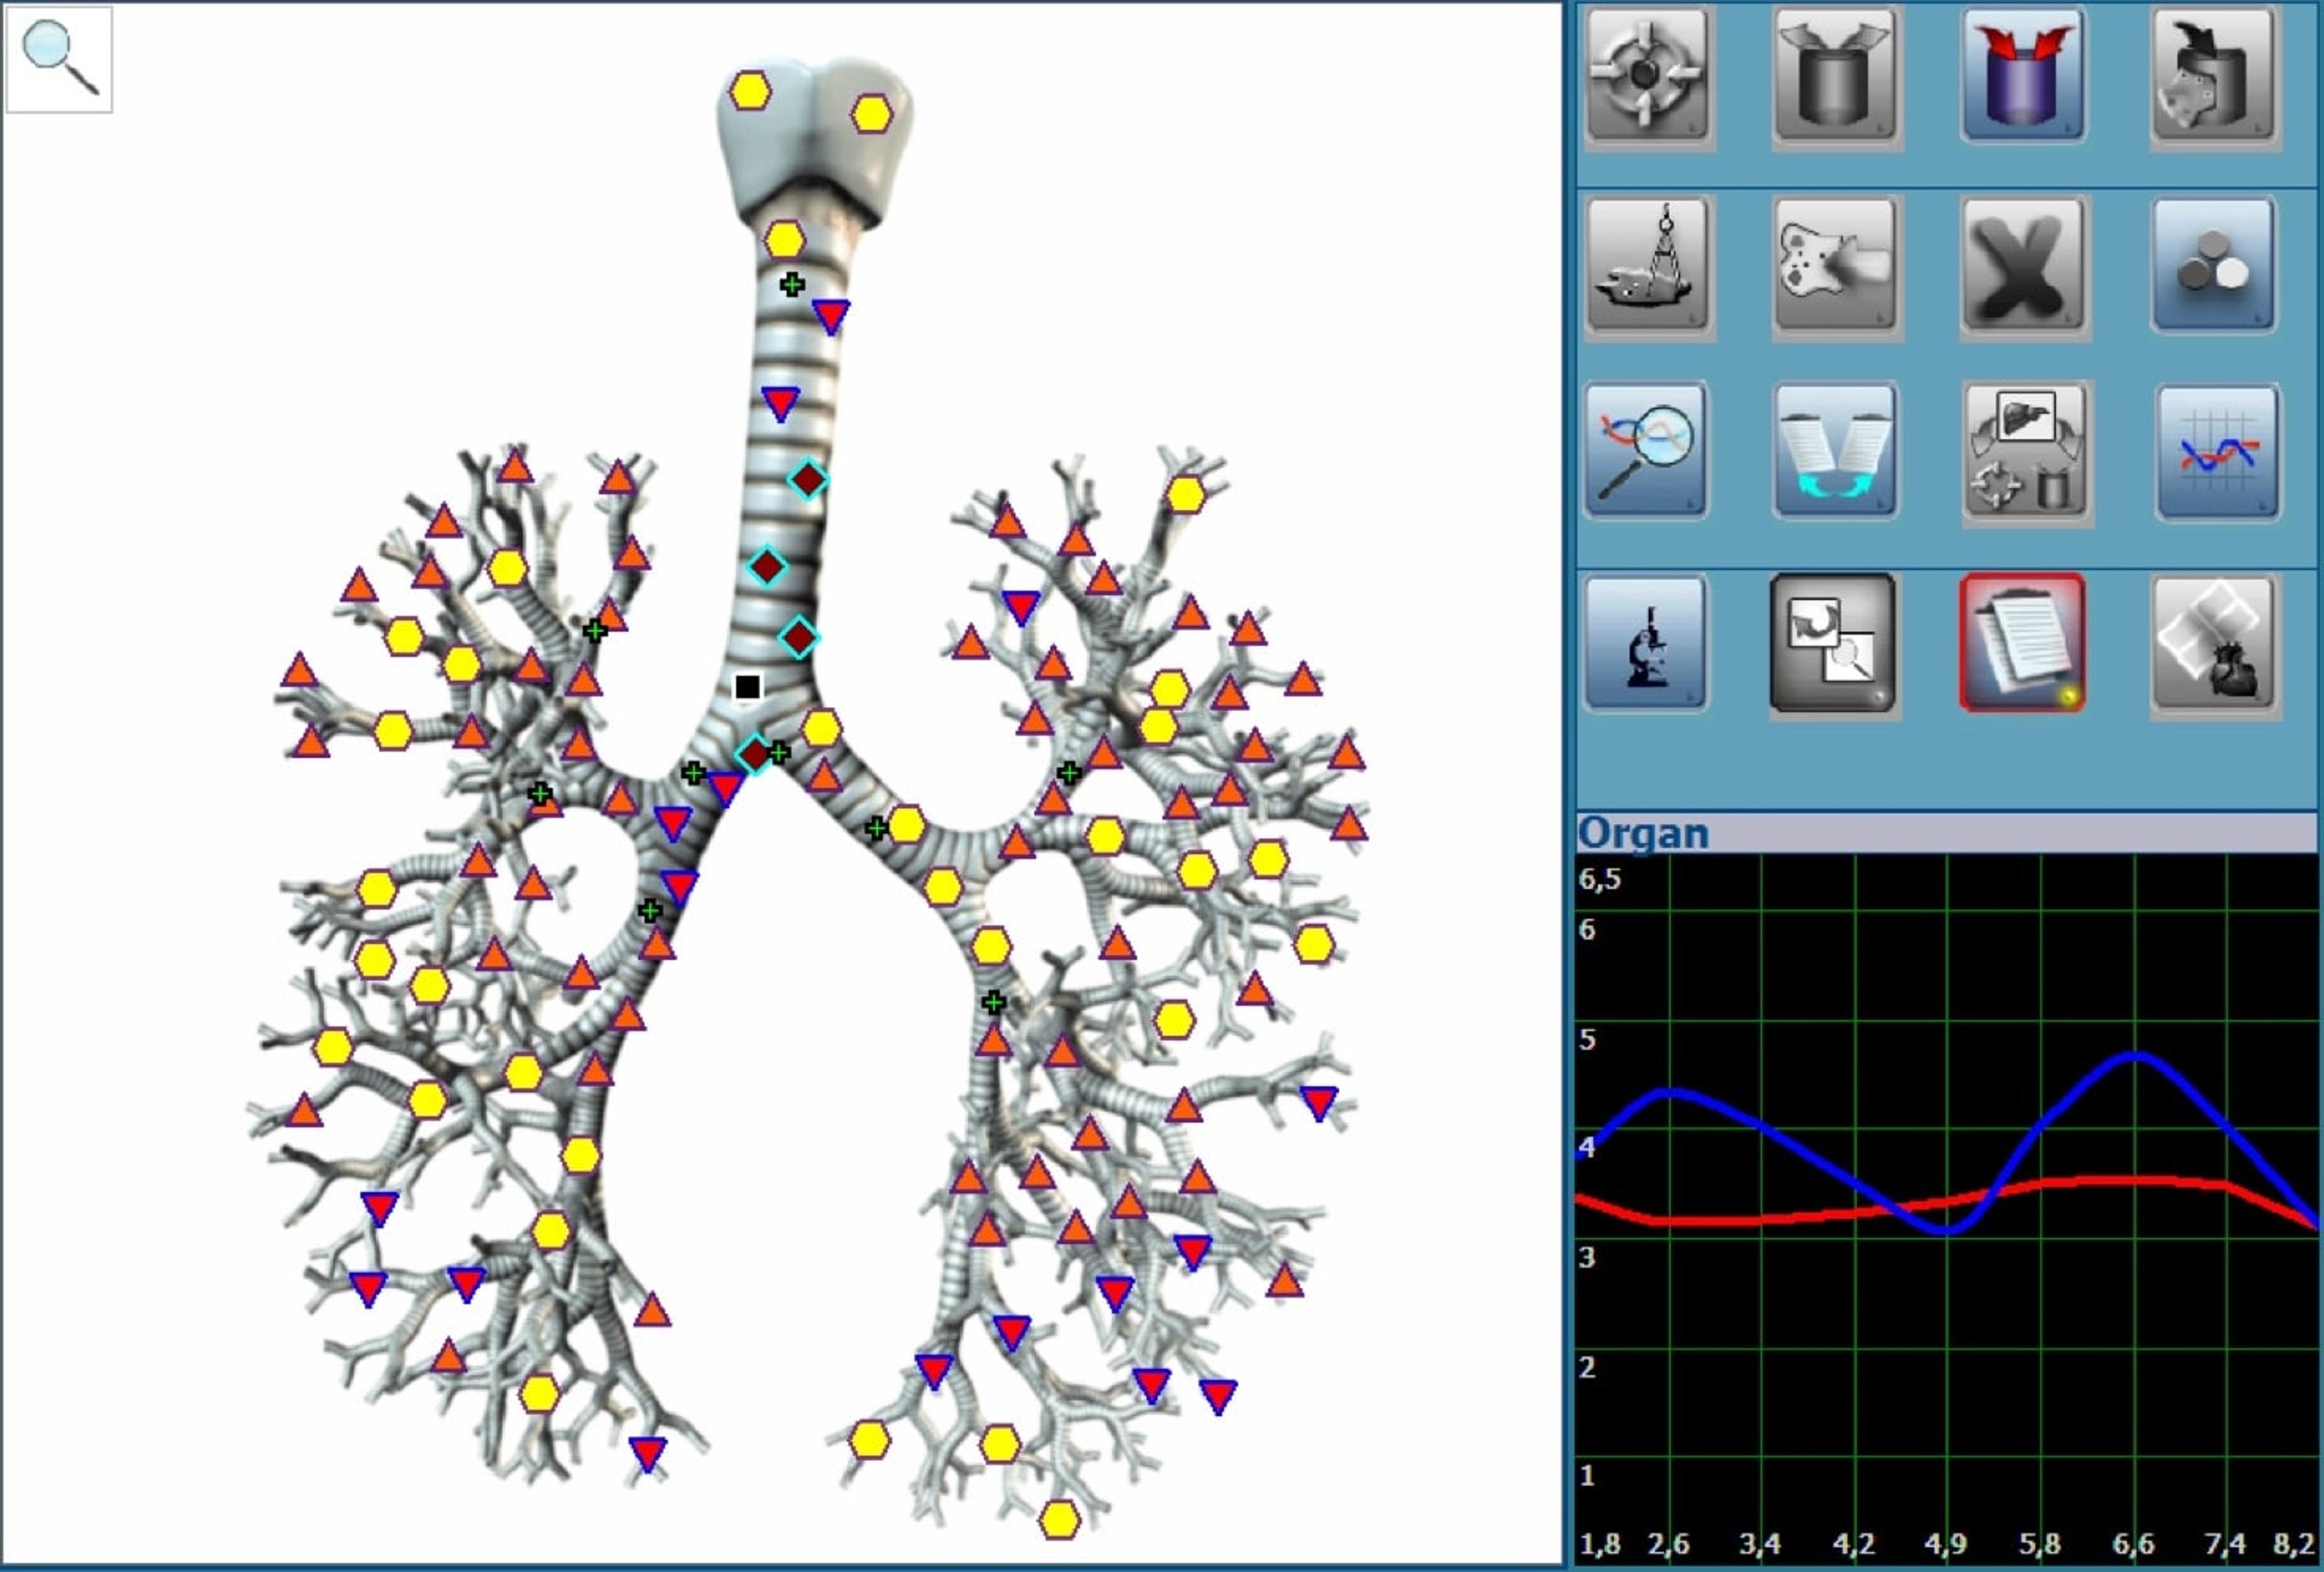This screenshot has width=2324, height=1572.
Task: Click the cylinder with black arrow and paper icon
Action: coord(2213,76)
